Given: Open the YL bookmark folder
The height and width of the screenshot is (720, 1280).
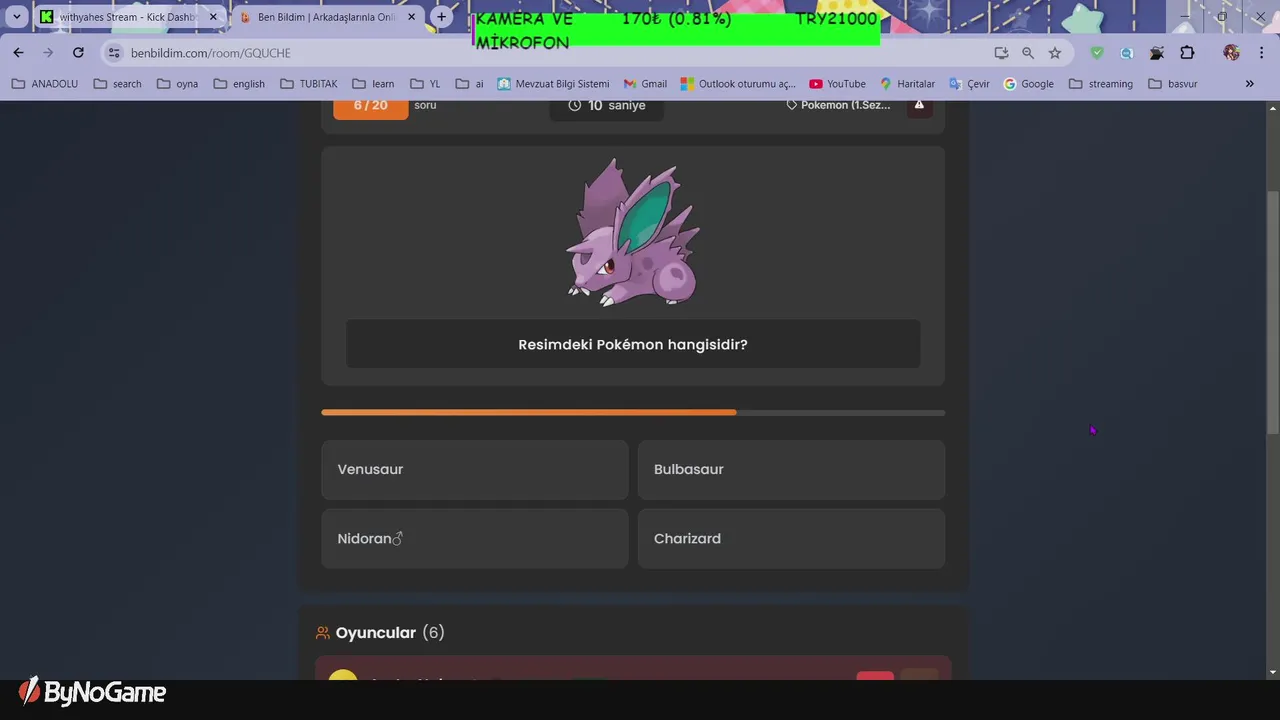Looking at the screenshot, I should [424, 84].
